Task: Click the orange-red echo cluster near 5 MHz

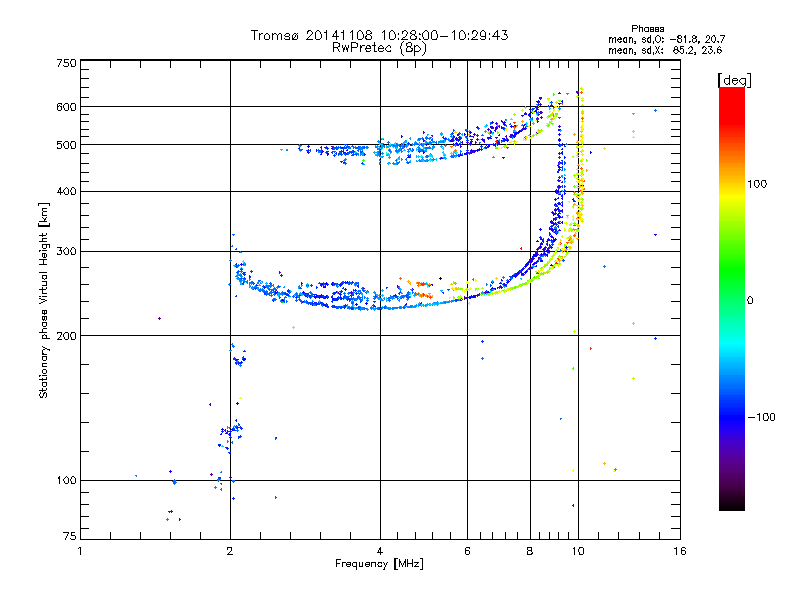Action: [x=423, y=289]
